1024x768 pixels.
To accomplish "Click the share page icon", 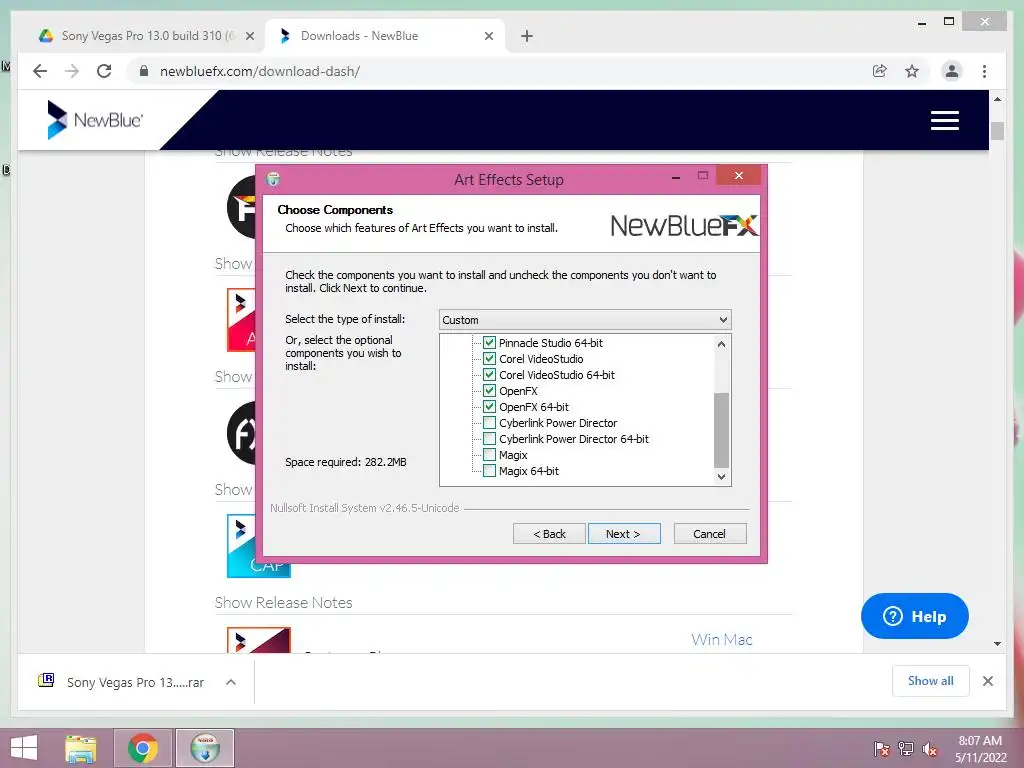I will (x=880, y=71).
